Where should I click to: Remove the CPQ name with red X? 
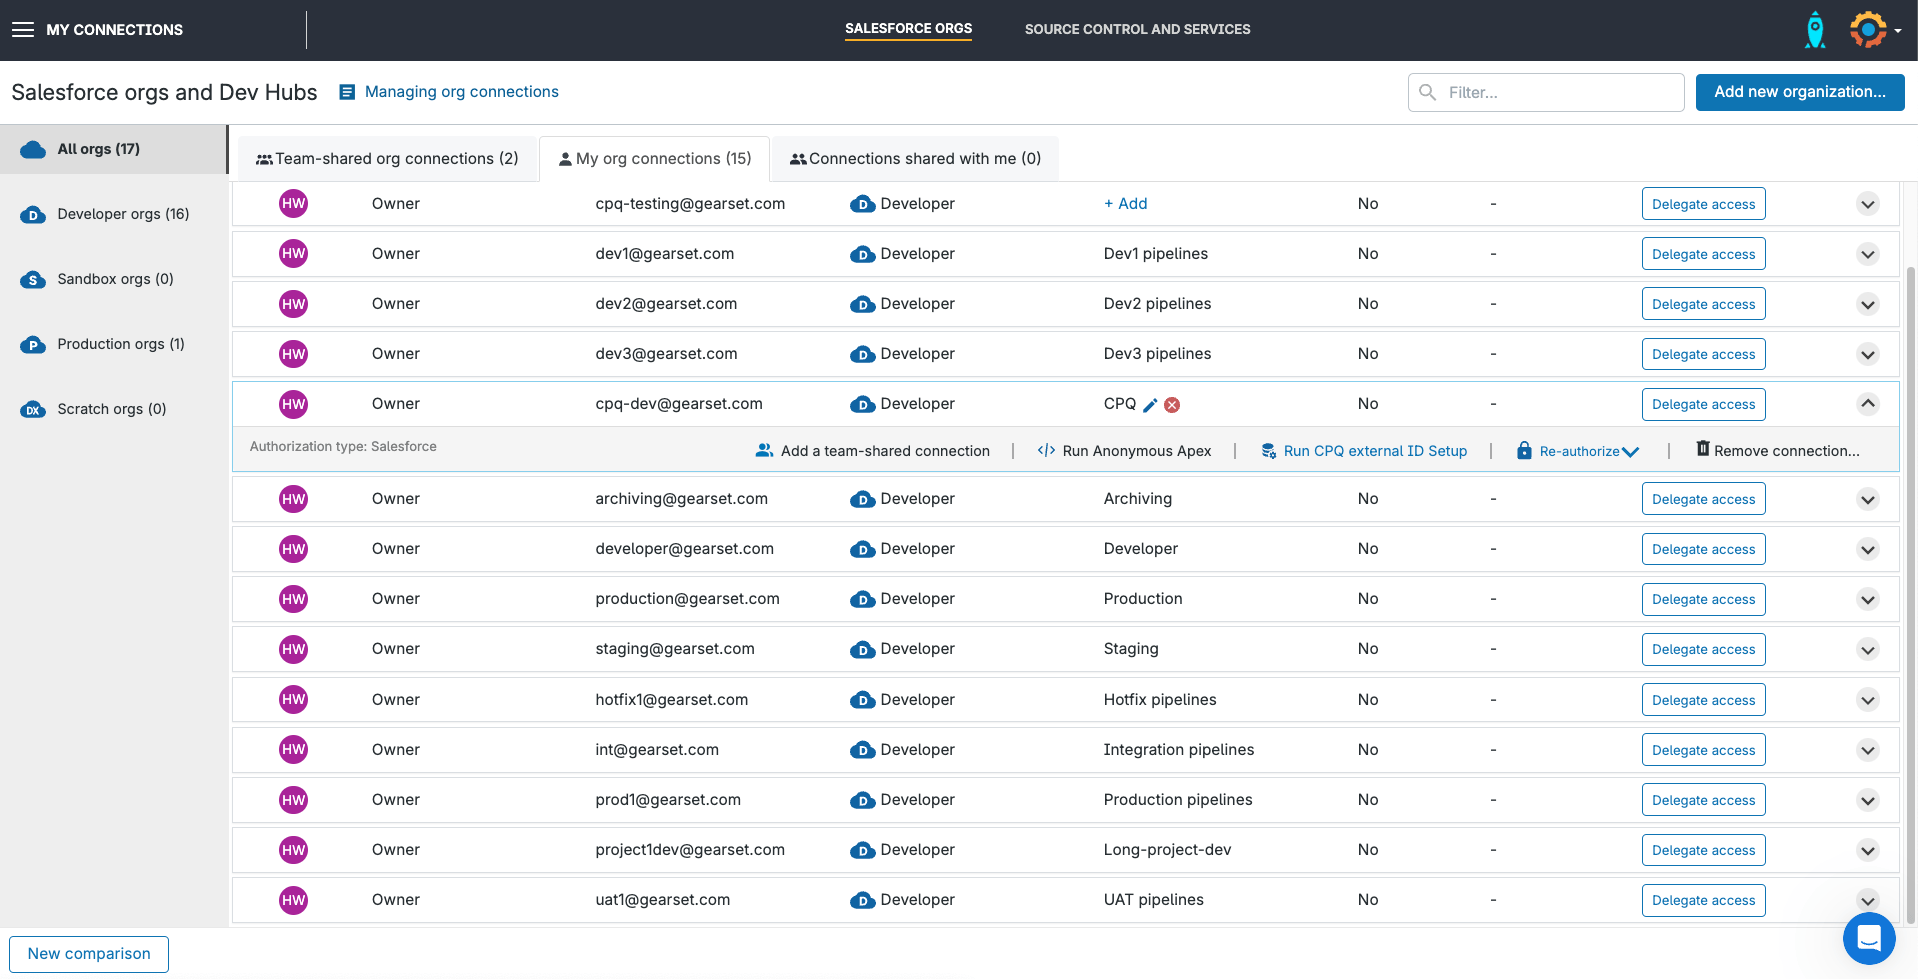pyautogui.click(x=1172, y=405)
